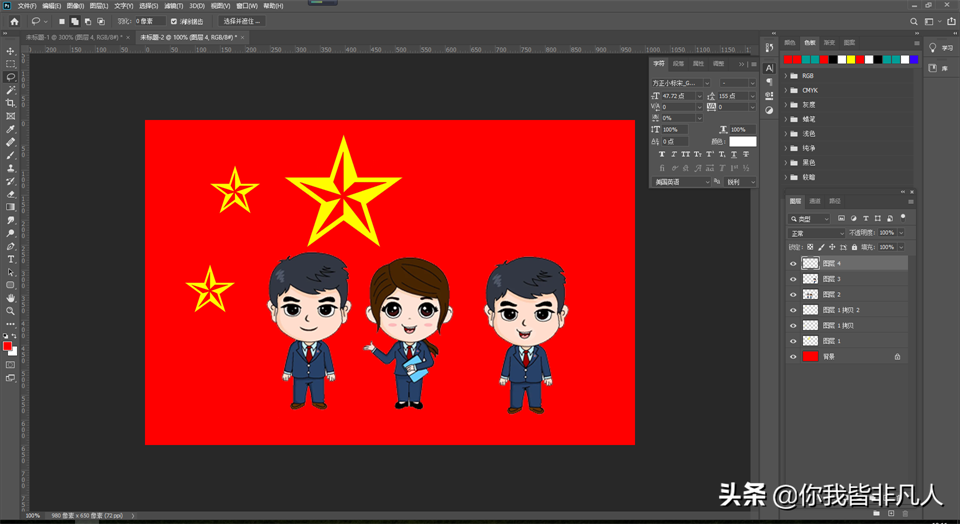Toggle the 消除锯齿 anti-alias checkbox
The width and height of the screenshot is (960, 524).
click(174, 21)
